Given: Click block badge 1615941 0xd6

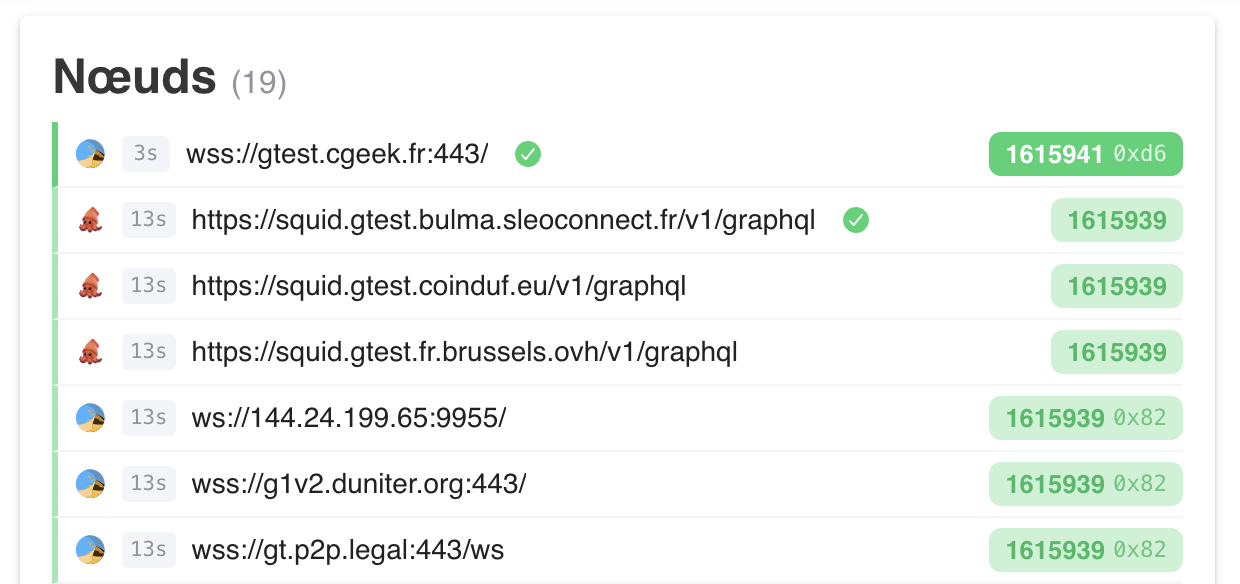Looking at the screenshot, I should pyautogui.click(x=1085, y=154).
